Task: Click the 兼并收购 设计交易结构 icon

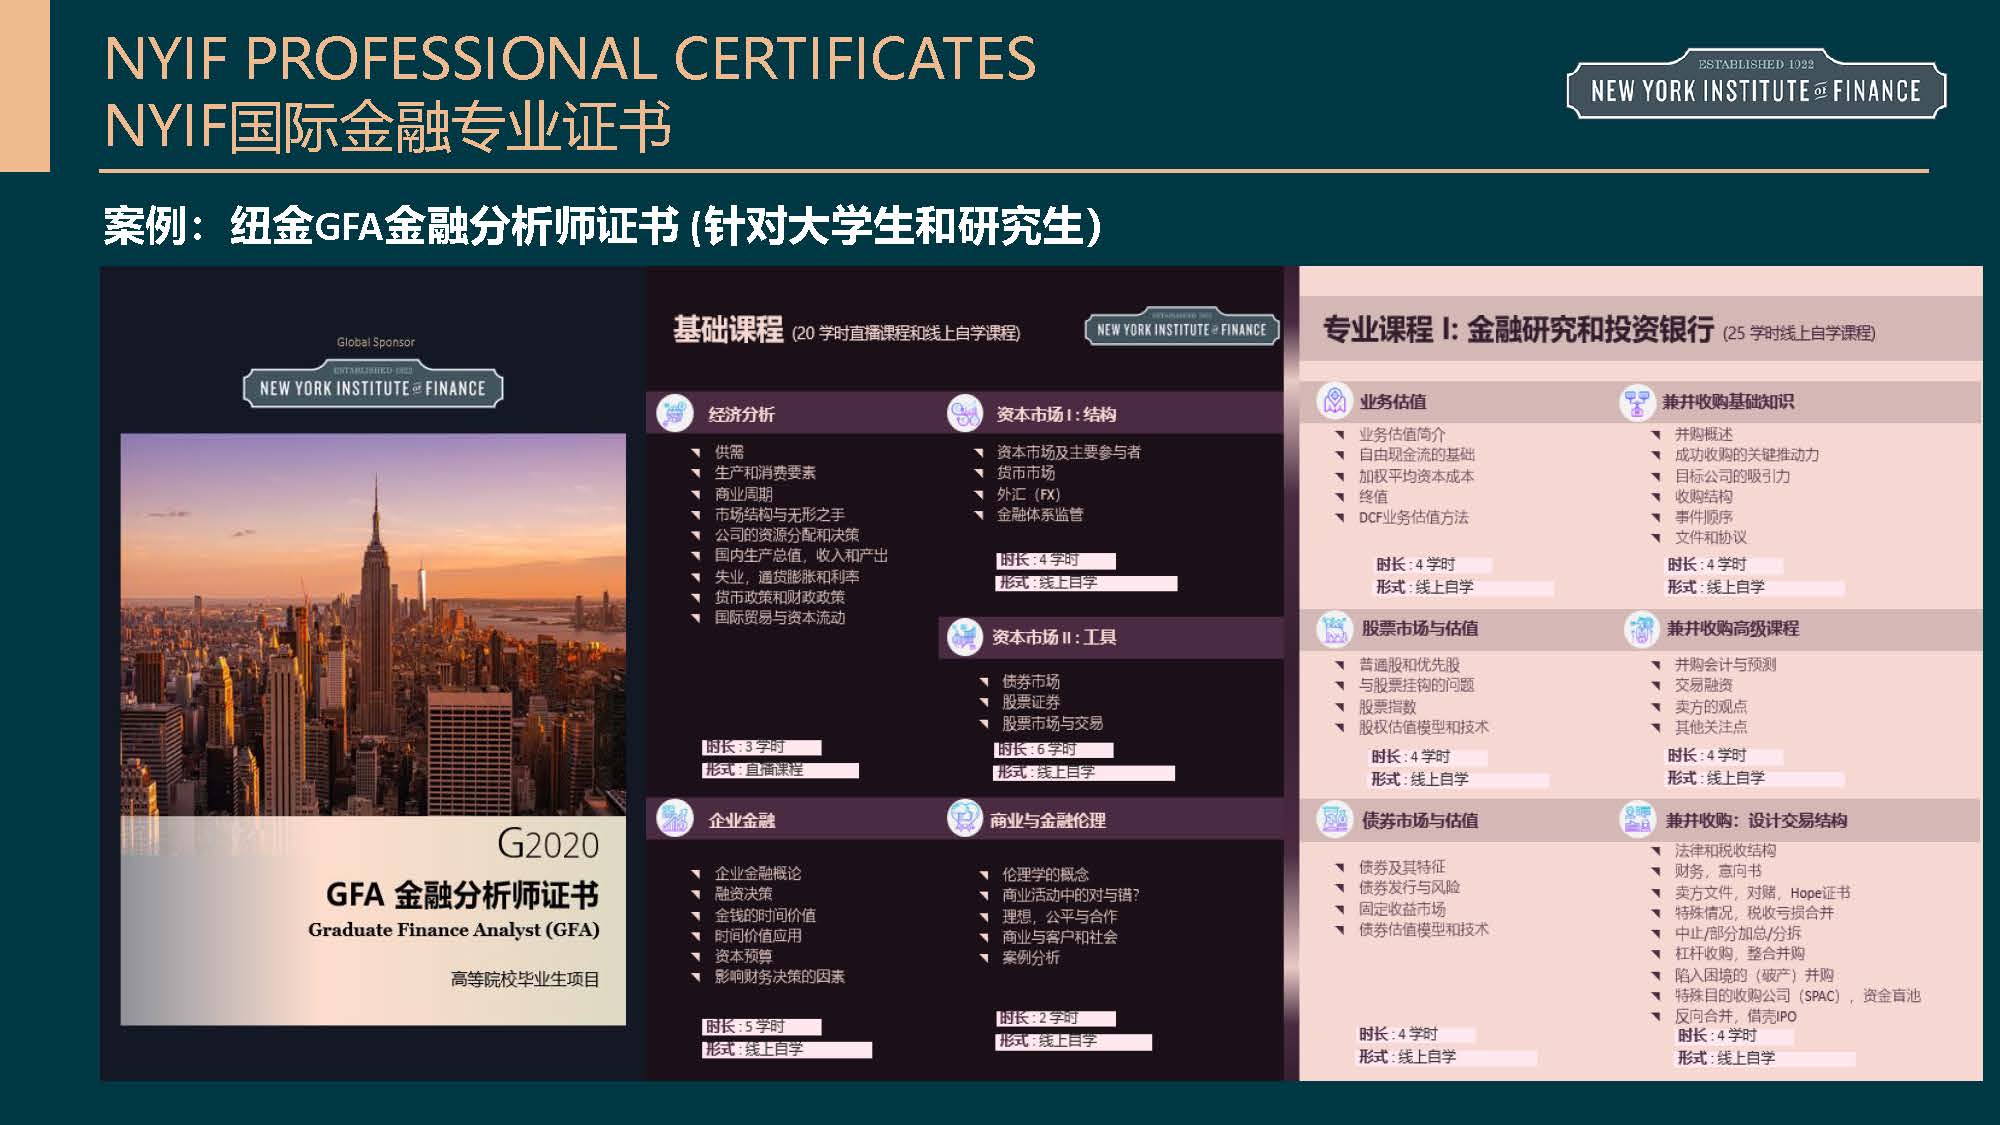Action: [x=1637, y=819]
